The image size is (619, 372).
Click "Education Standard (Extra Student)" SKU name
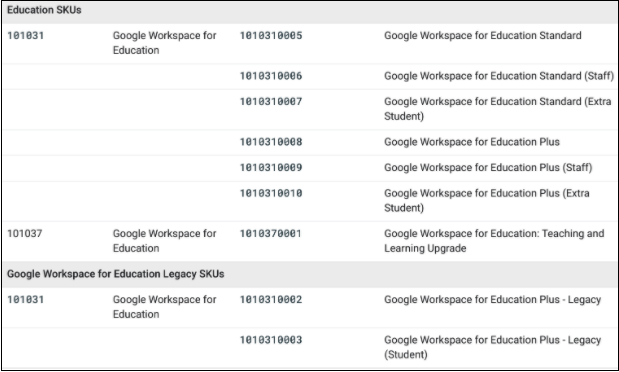point(498,109)
